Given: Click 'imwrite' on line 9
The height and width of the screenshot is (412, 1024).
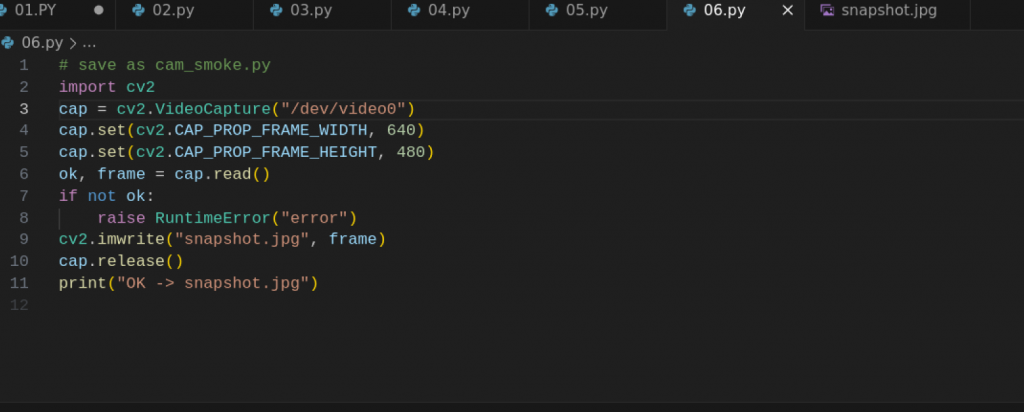Looking at the screenshot, I should pyautogui.click(x=131, y=240).
